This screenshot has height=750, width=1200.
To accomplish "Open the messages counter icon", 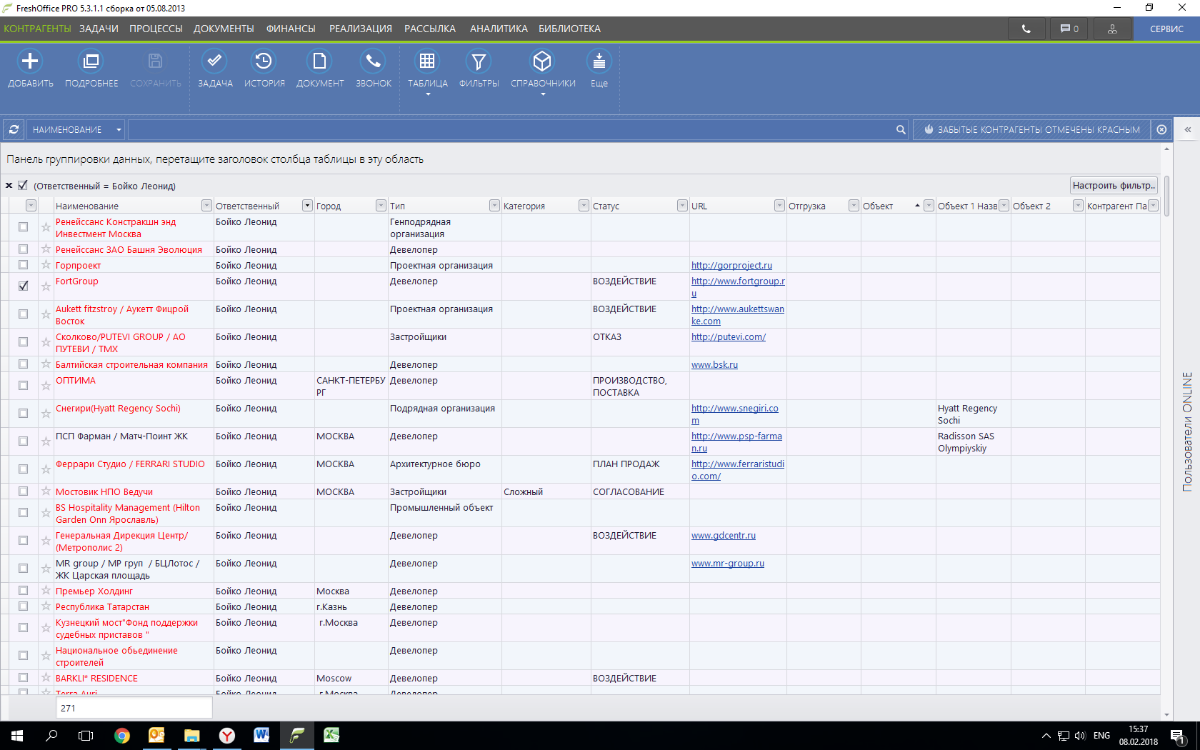I will (1069, 29).
